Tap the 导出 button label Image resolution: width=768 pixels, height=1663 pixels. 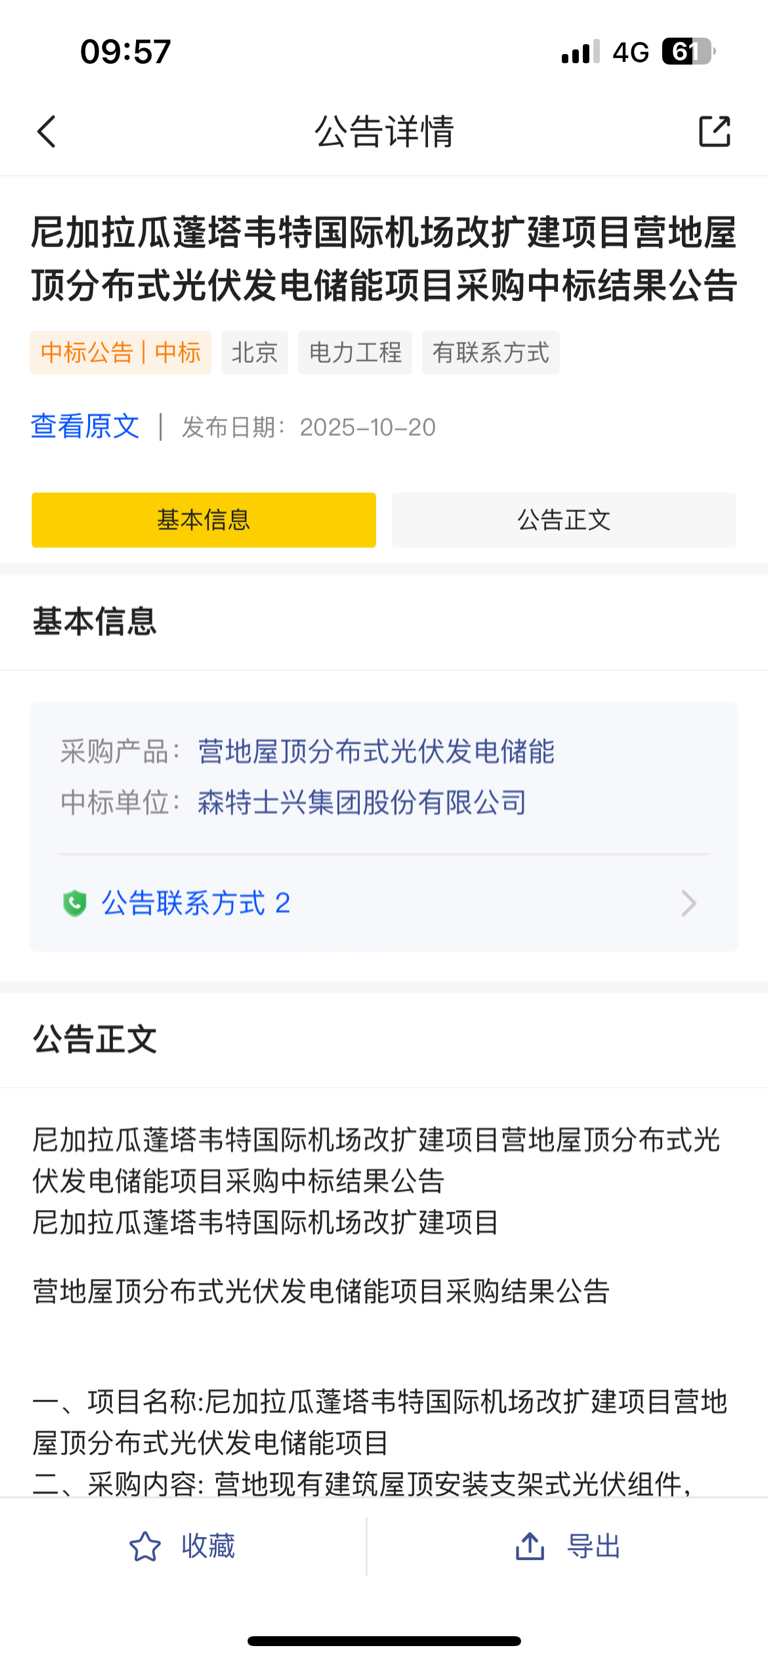tap(594, 1546)
